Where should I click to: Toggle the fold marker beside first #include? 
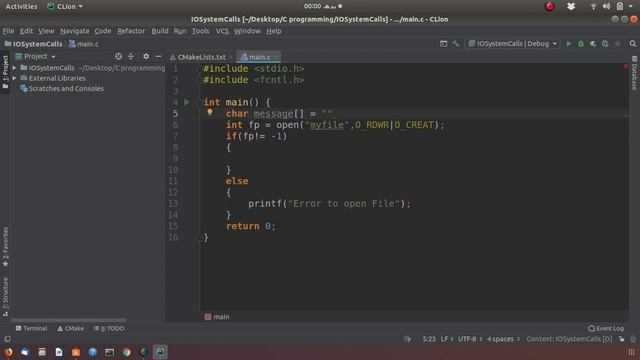200,69
